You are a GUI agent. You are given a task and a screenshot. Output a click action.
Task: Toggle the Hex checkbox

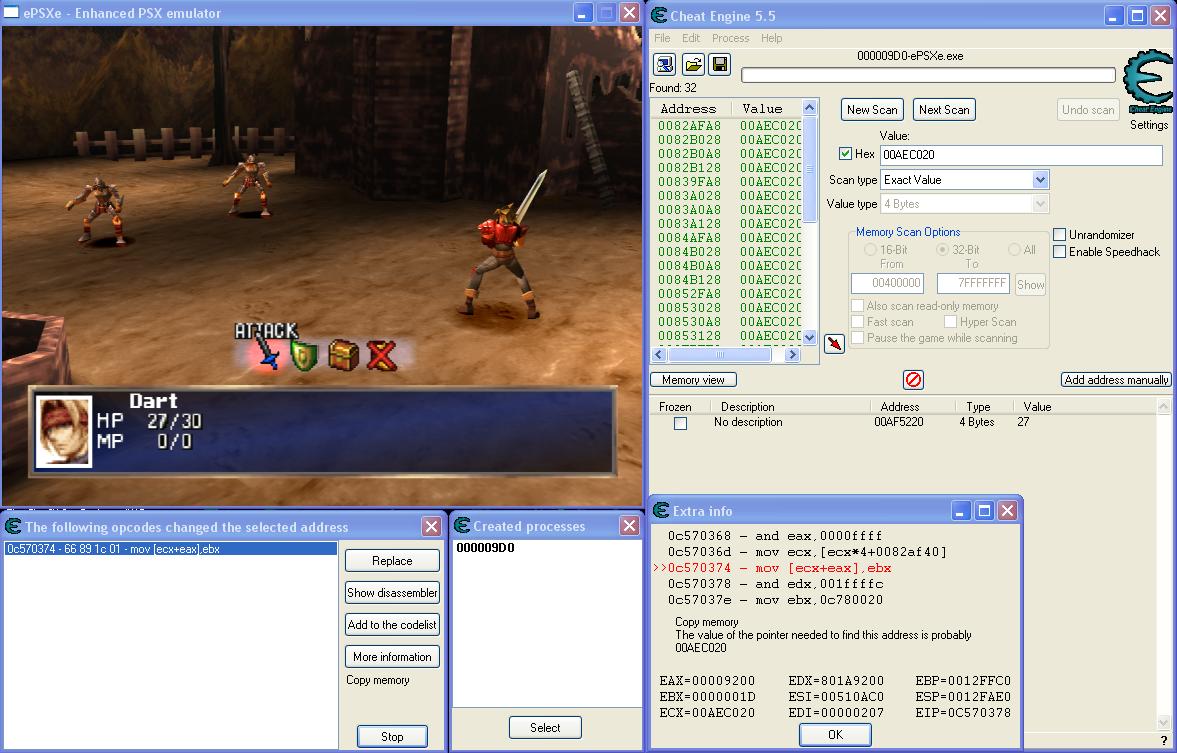point(845,153)
